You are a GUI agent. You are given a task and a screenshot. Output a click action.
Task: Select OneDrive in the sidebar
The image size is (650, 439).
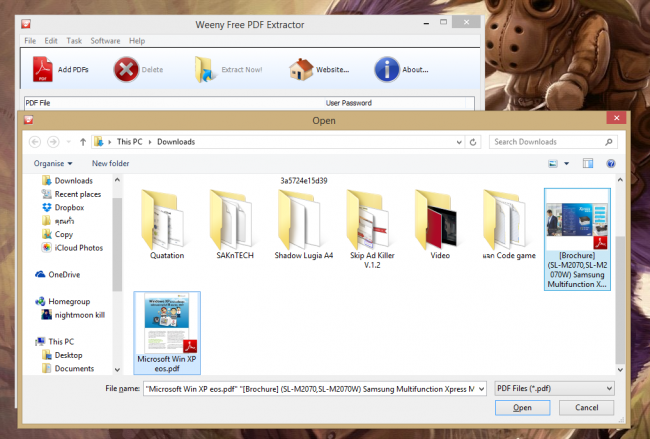(58, 274)
